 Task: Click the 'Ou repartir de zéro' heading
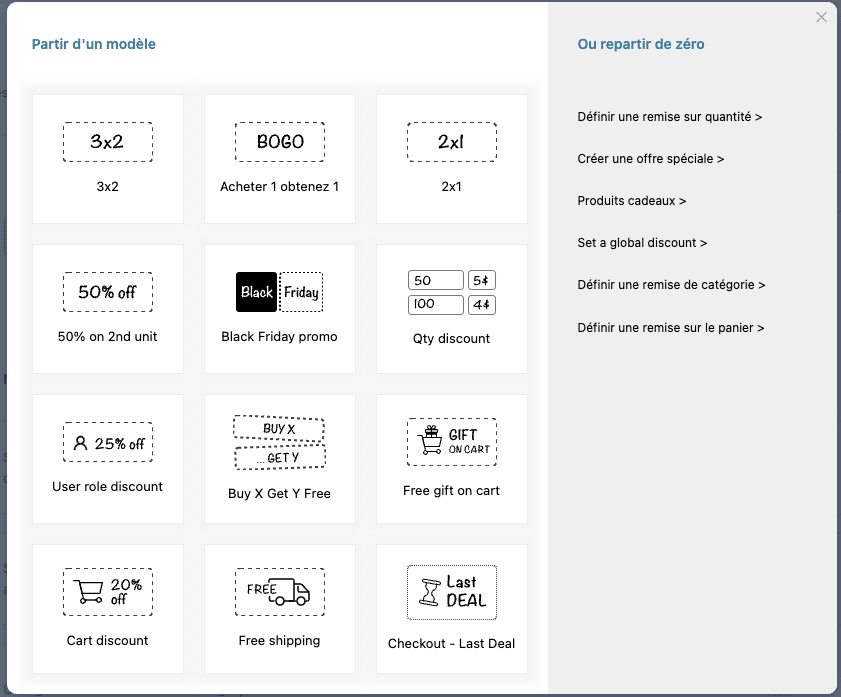pos(641,44)
